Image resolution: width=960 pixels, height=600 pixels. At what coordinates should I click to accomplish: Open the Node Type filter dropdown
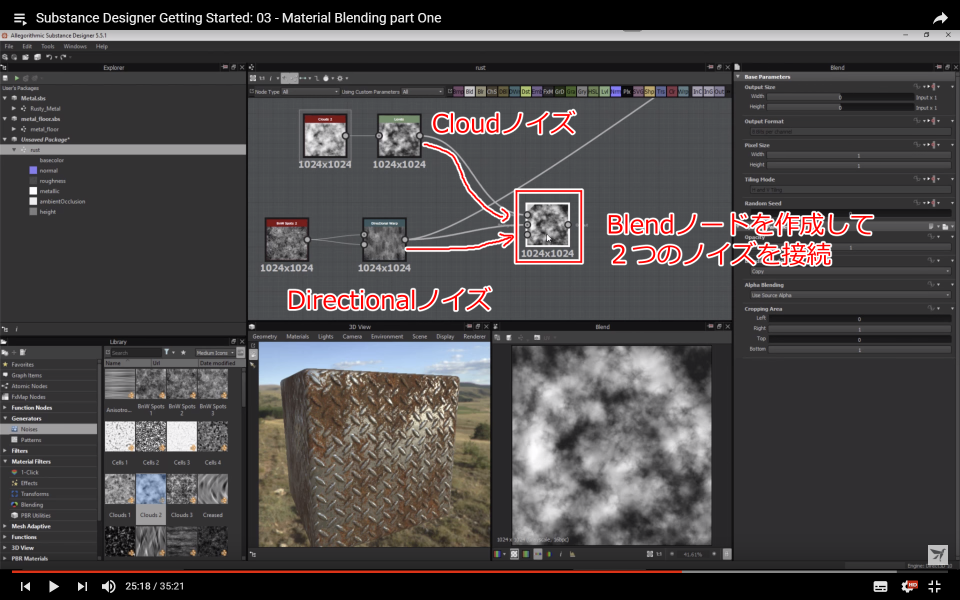[310, 92]
